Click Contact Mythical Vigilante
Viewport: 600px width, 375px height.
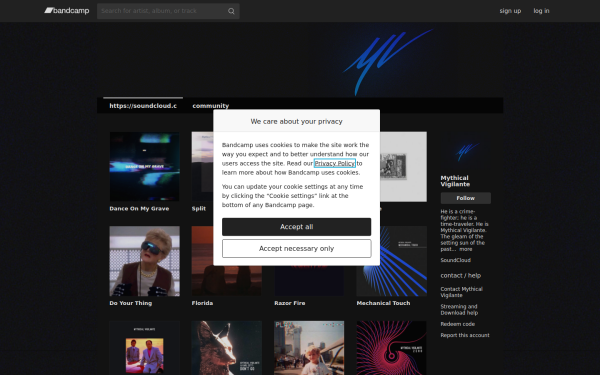point(461,292)
